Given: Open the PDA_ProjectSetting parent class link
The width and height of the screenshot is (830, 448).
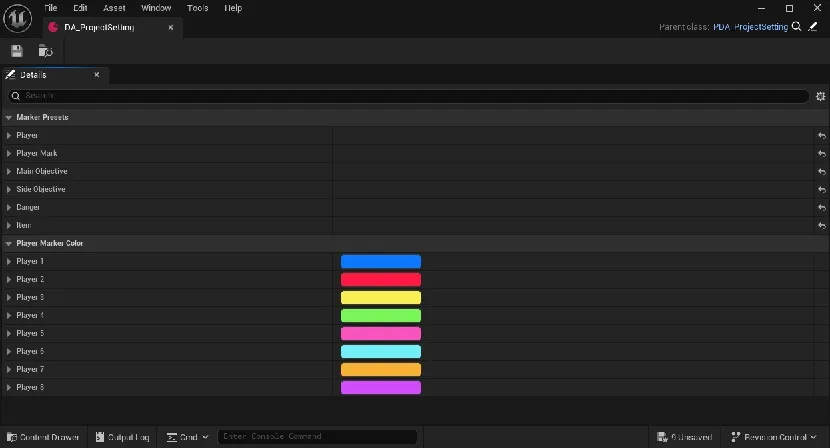Looking at the screenshot, I should (750, 27).
